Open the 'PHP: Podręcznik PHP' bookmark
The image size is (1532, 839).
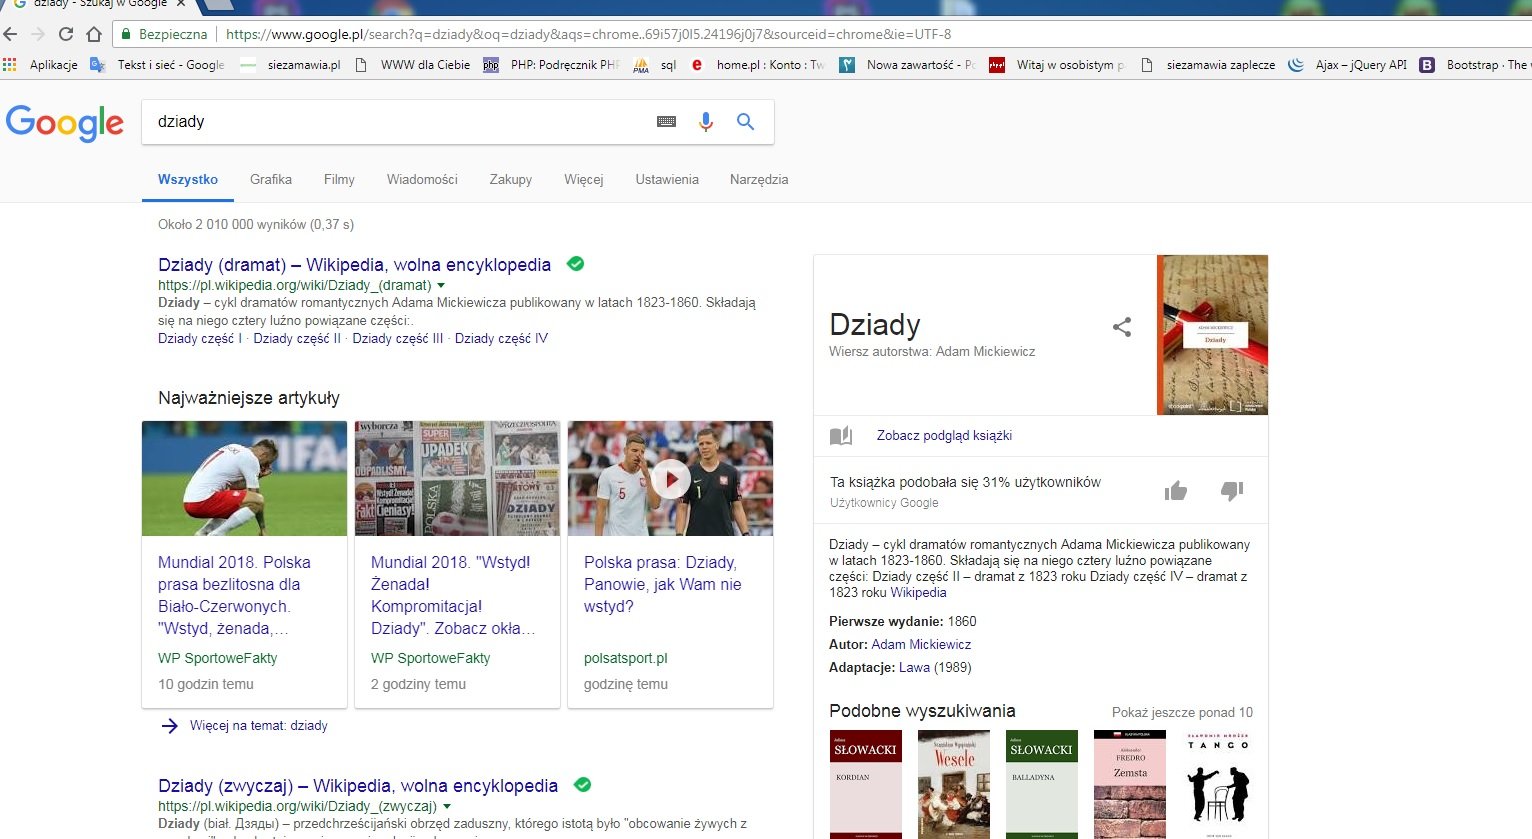click(552, 65)
